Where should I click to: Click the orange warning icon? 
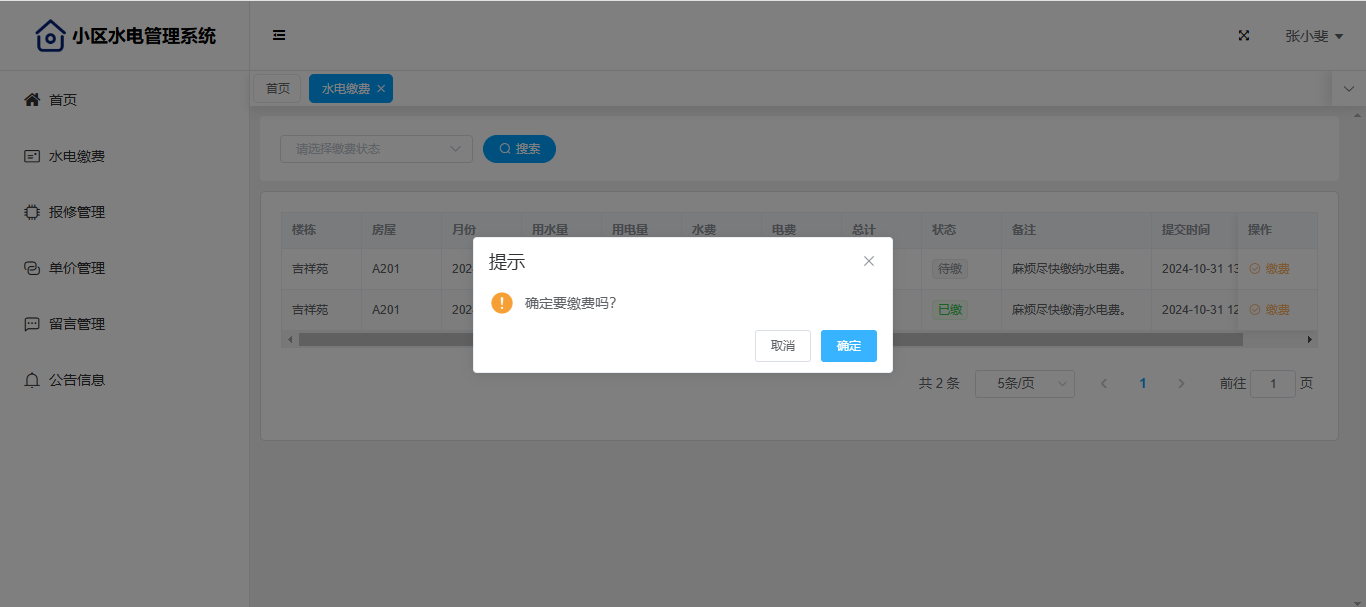point(502,303)
